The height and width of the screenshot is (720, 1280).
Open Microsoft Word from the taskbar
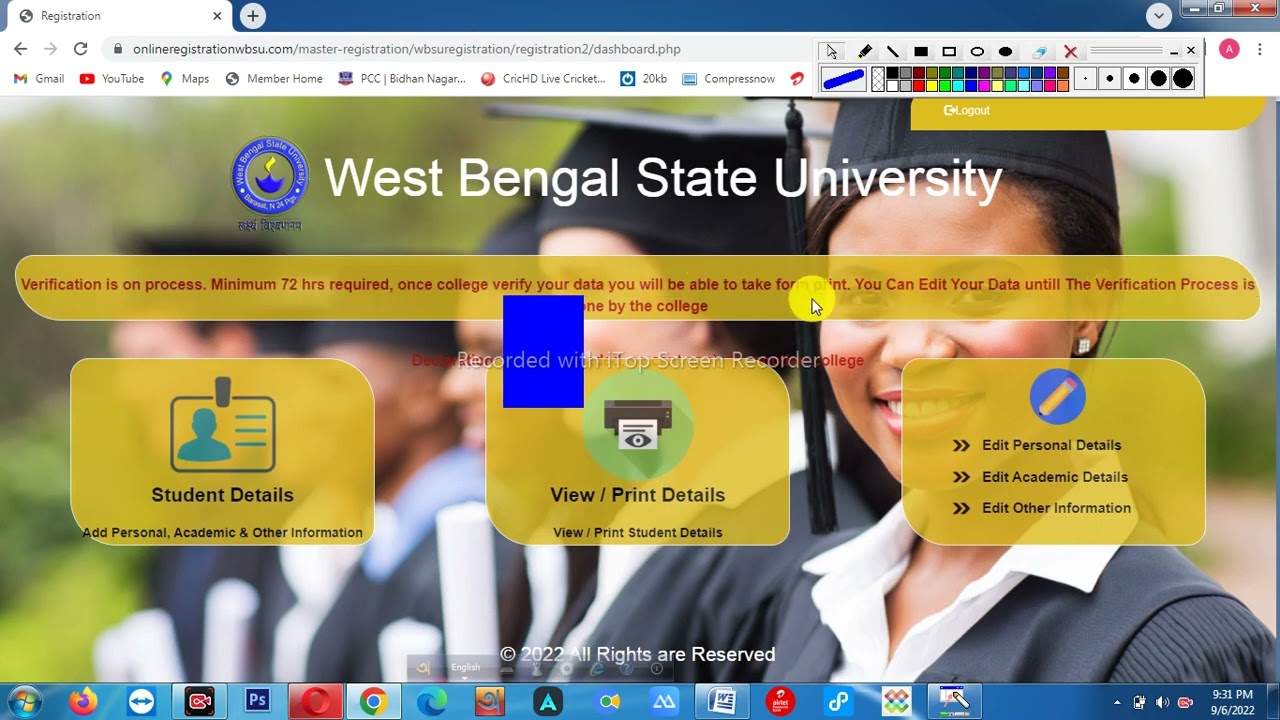(722, 702)
